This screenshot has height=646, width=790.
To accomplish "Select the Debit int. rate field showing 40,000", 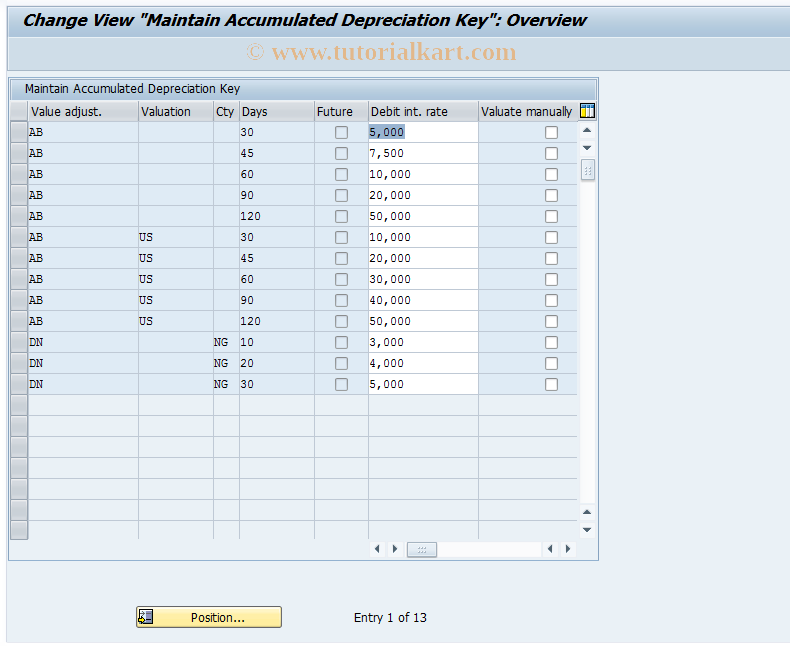I will pos(423,300).
